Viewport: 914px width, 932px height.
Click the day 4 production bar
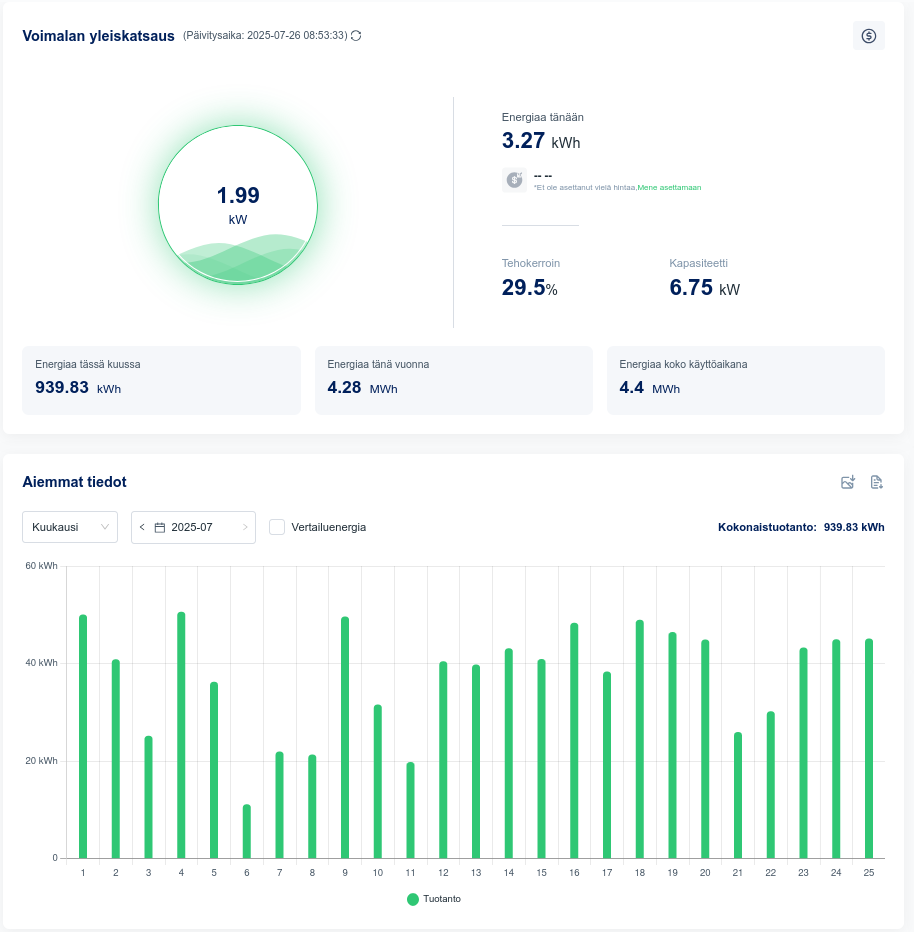(x=181, y=735)
